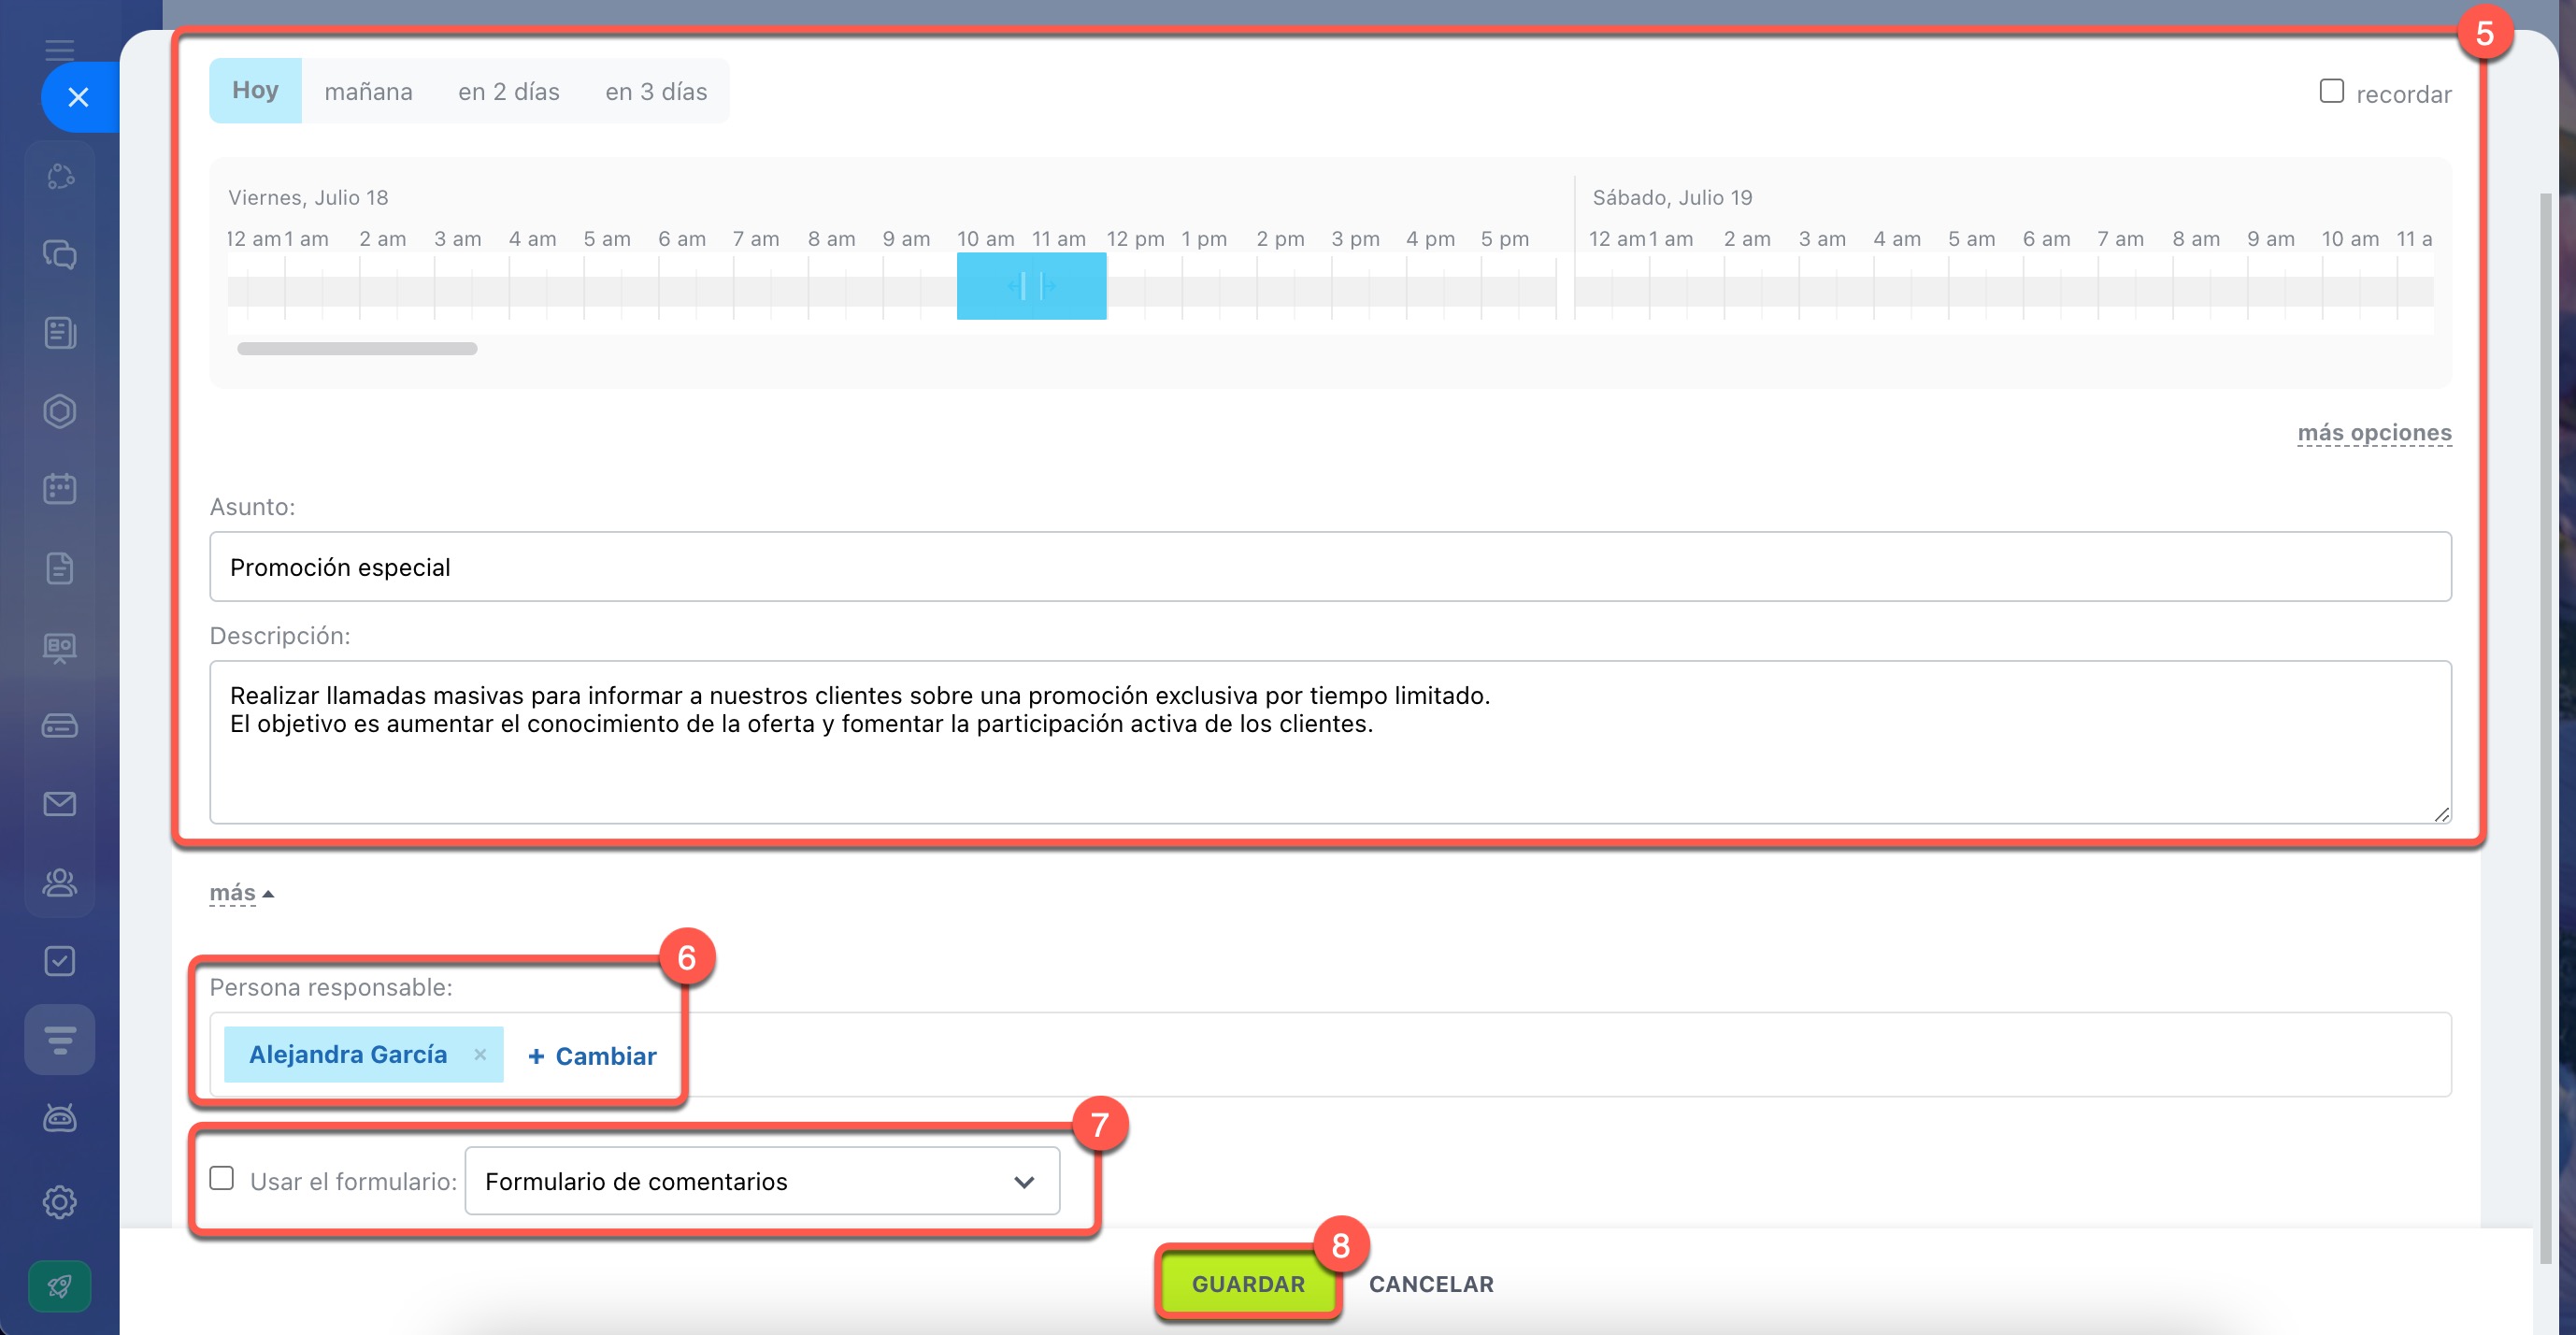Collapse the más section expander
This screenshot has width=2576, height=1335.
(x=241, y=892)
